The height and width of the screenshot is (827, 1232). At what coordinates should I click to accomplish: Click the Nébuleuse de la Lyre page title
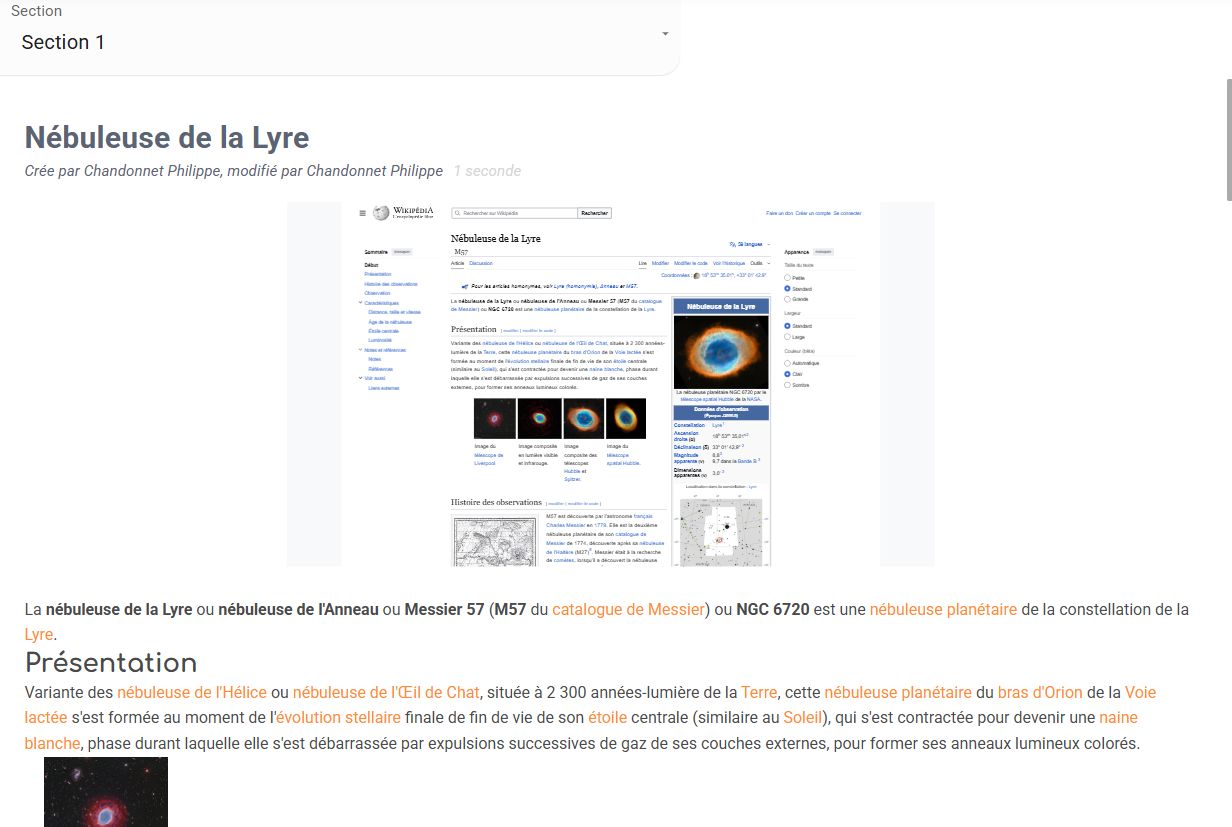pos(167,137)
